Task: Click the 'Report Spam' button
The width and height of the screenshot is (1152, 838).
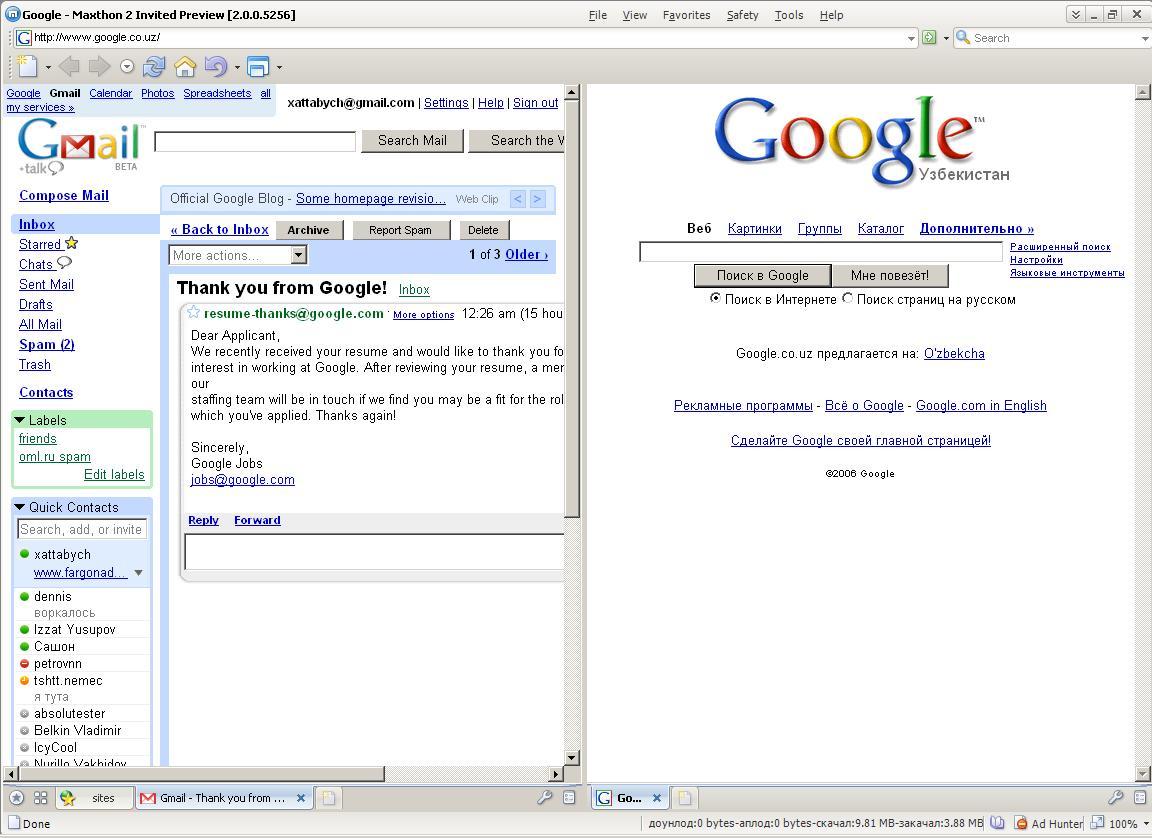Action: [x=400, y=230]
